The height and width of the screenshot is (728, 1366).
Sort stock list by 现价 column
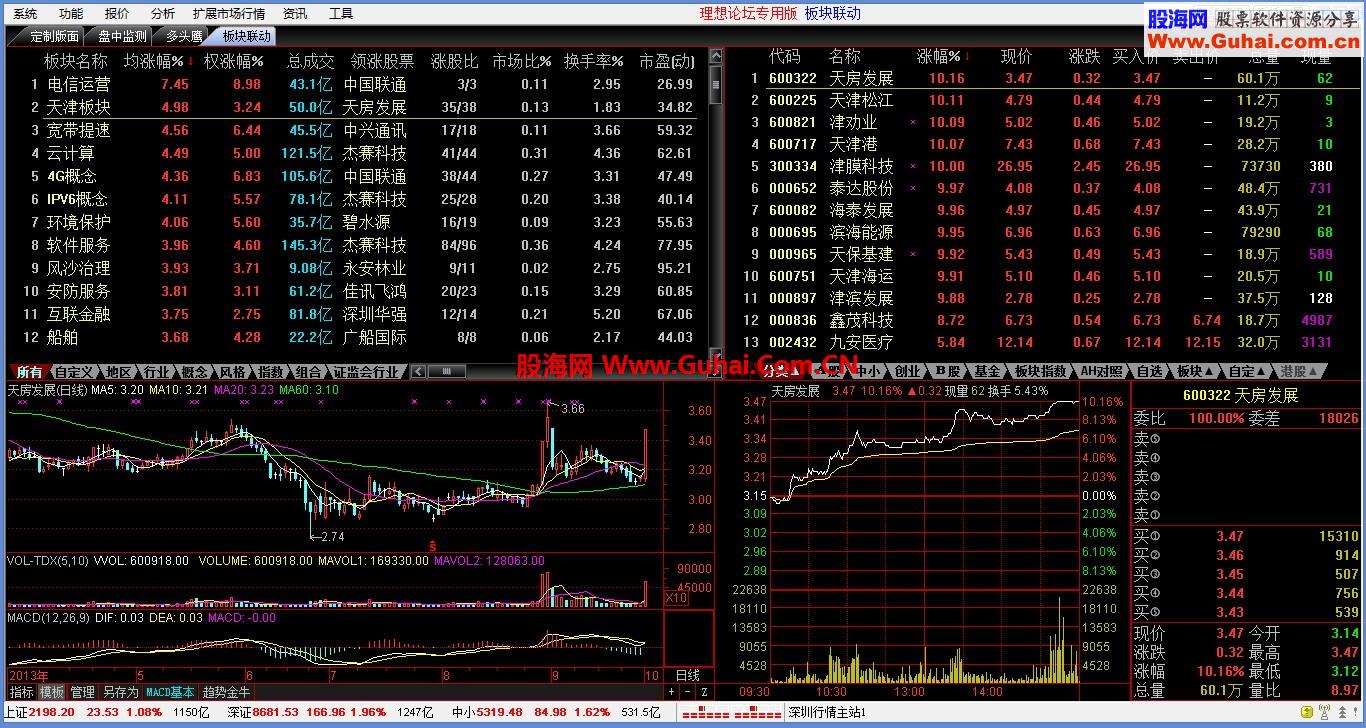[1016, 56]
